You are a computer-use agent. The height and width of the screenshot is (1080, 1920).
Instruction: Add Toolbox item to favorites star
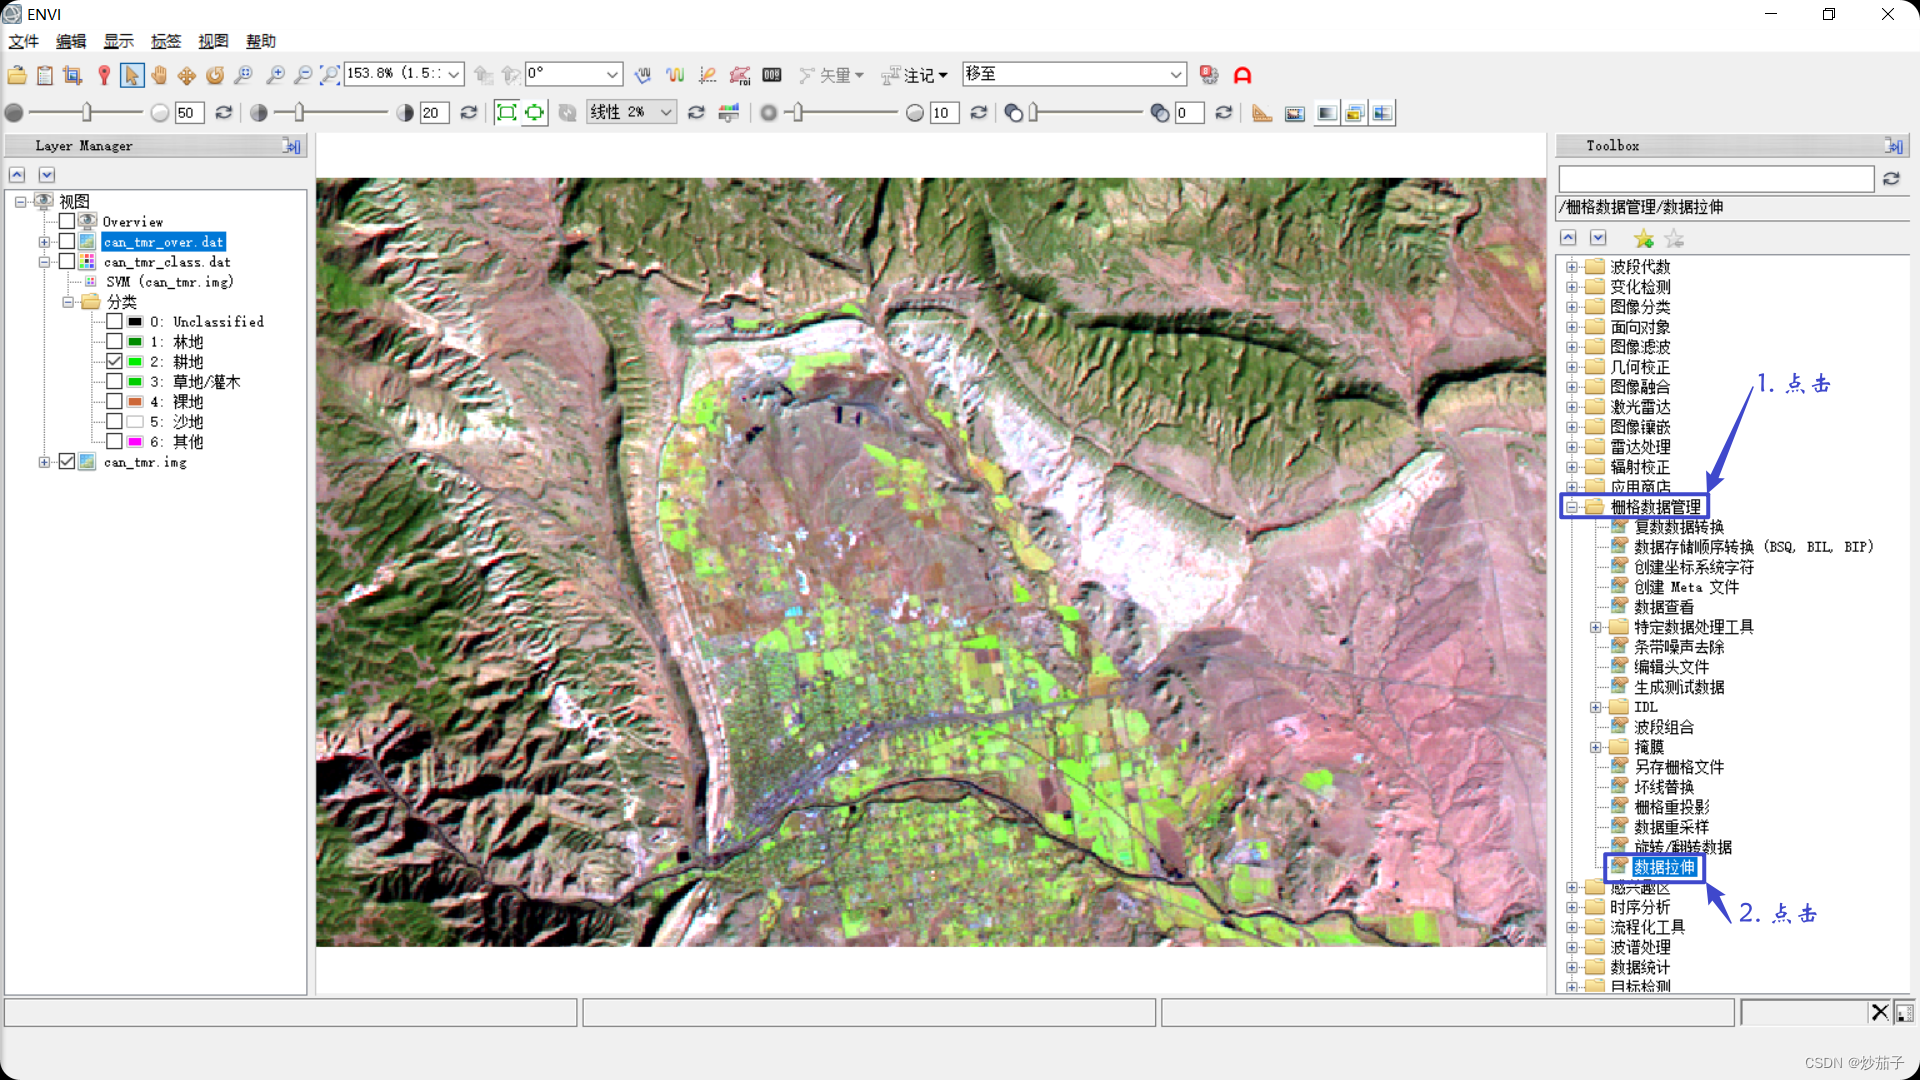1643,239
